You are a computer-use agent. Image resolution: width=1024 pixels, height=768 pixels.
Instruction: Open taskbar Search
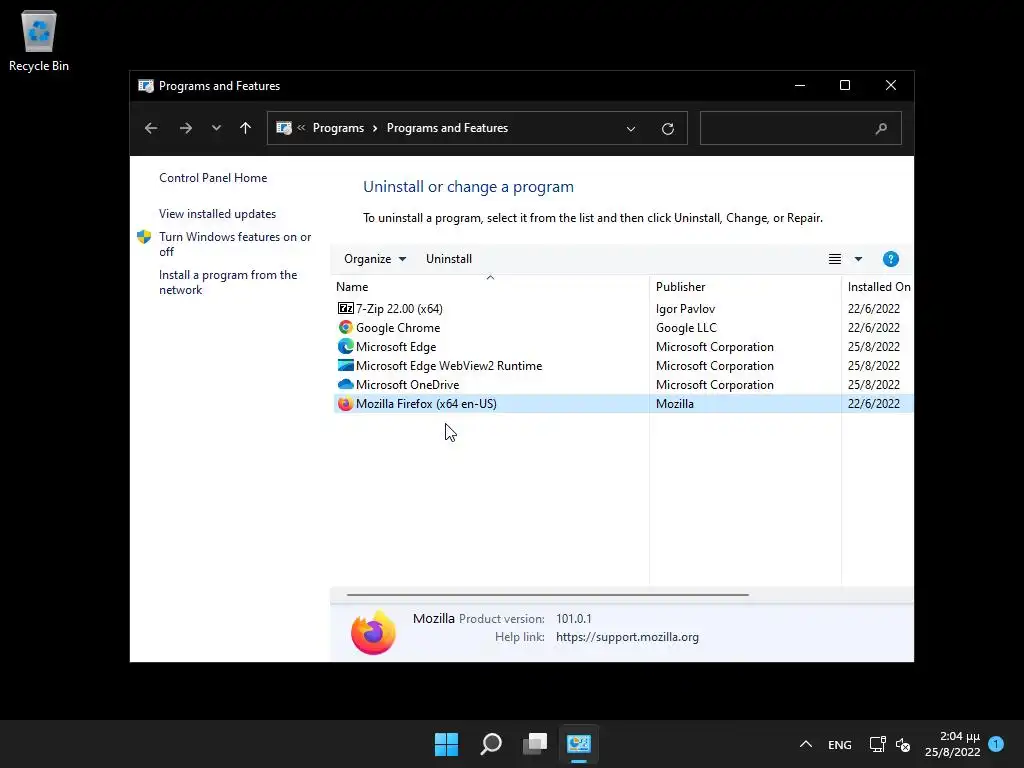pos(490,744)
